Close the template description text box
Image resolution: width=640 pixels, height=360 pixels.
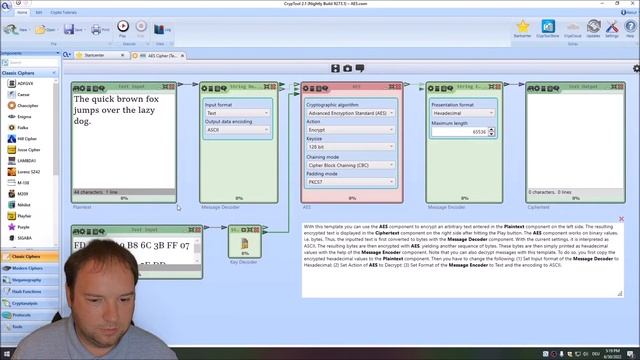[621, 219]
